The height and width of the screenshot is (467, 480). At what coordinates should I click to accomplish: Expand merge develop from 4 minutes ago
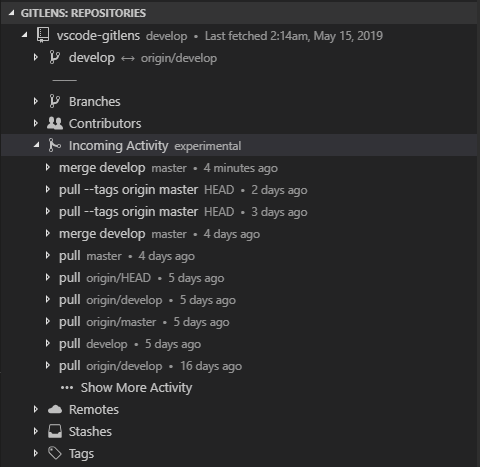pos(48,167)
